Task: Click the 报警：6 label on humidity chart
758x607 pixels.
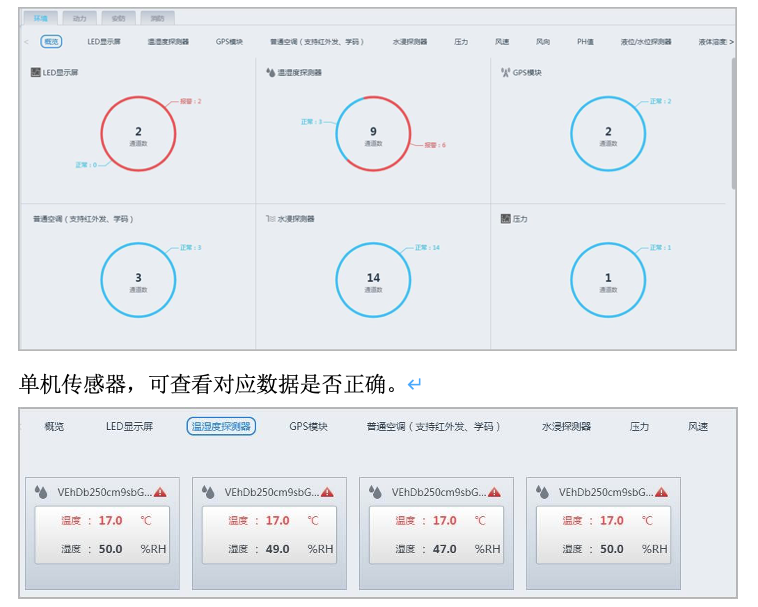Action: [435, 146]
